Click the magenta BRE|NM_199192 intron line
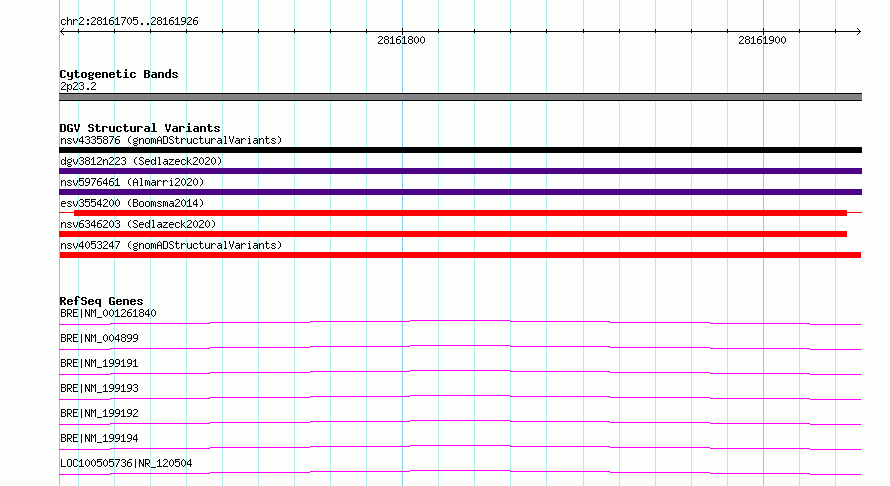Image resolution: width=890 pixels, height=486 pixels. point(460,422)
